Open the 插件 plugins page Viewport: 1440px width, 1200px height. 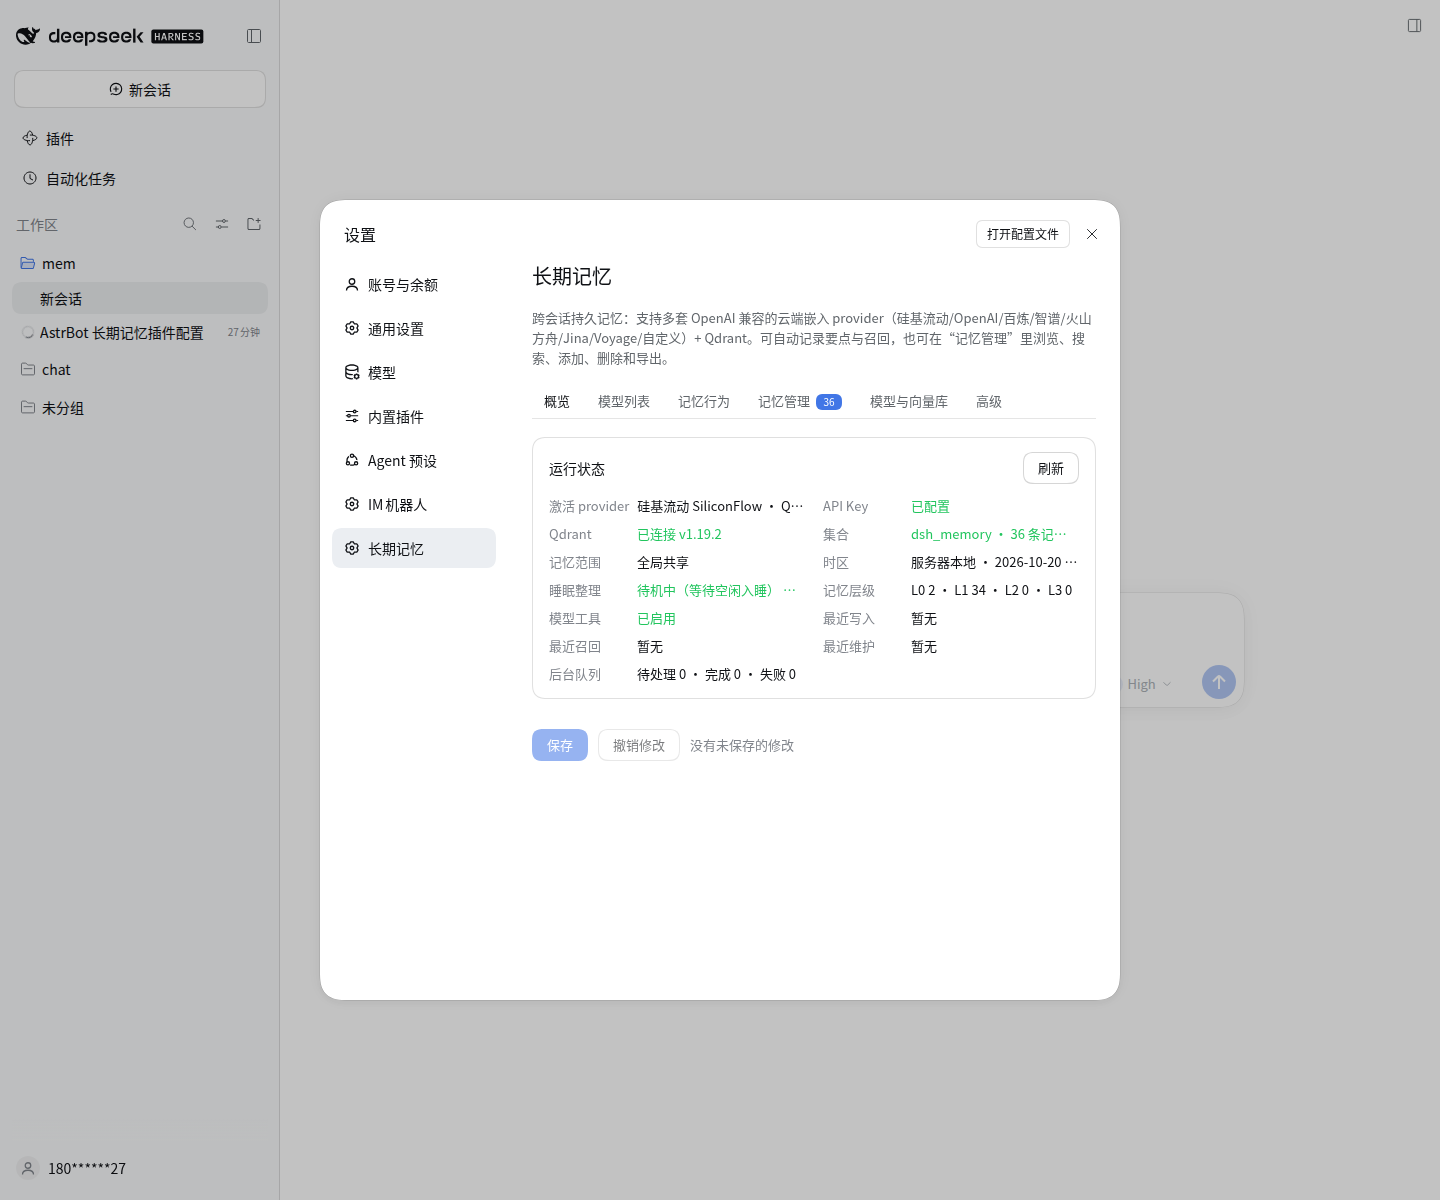click(x=140, y=139)
